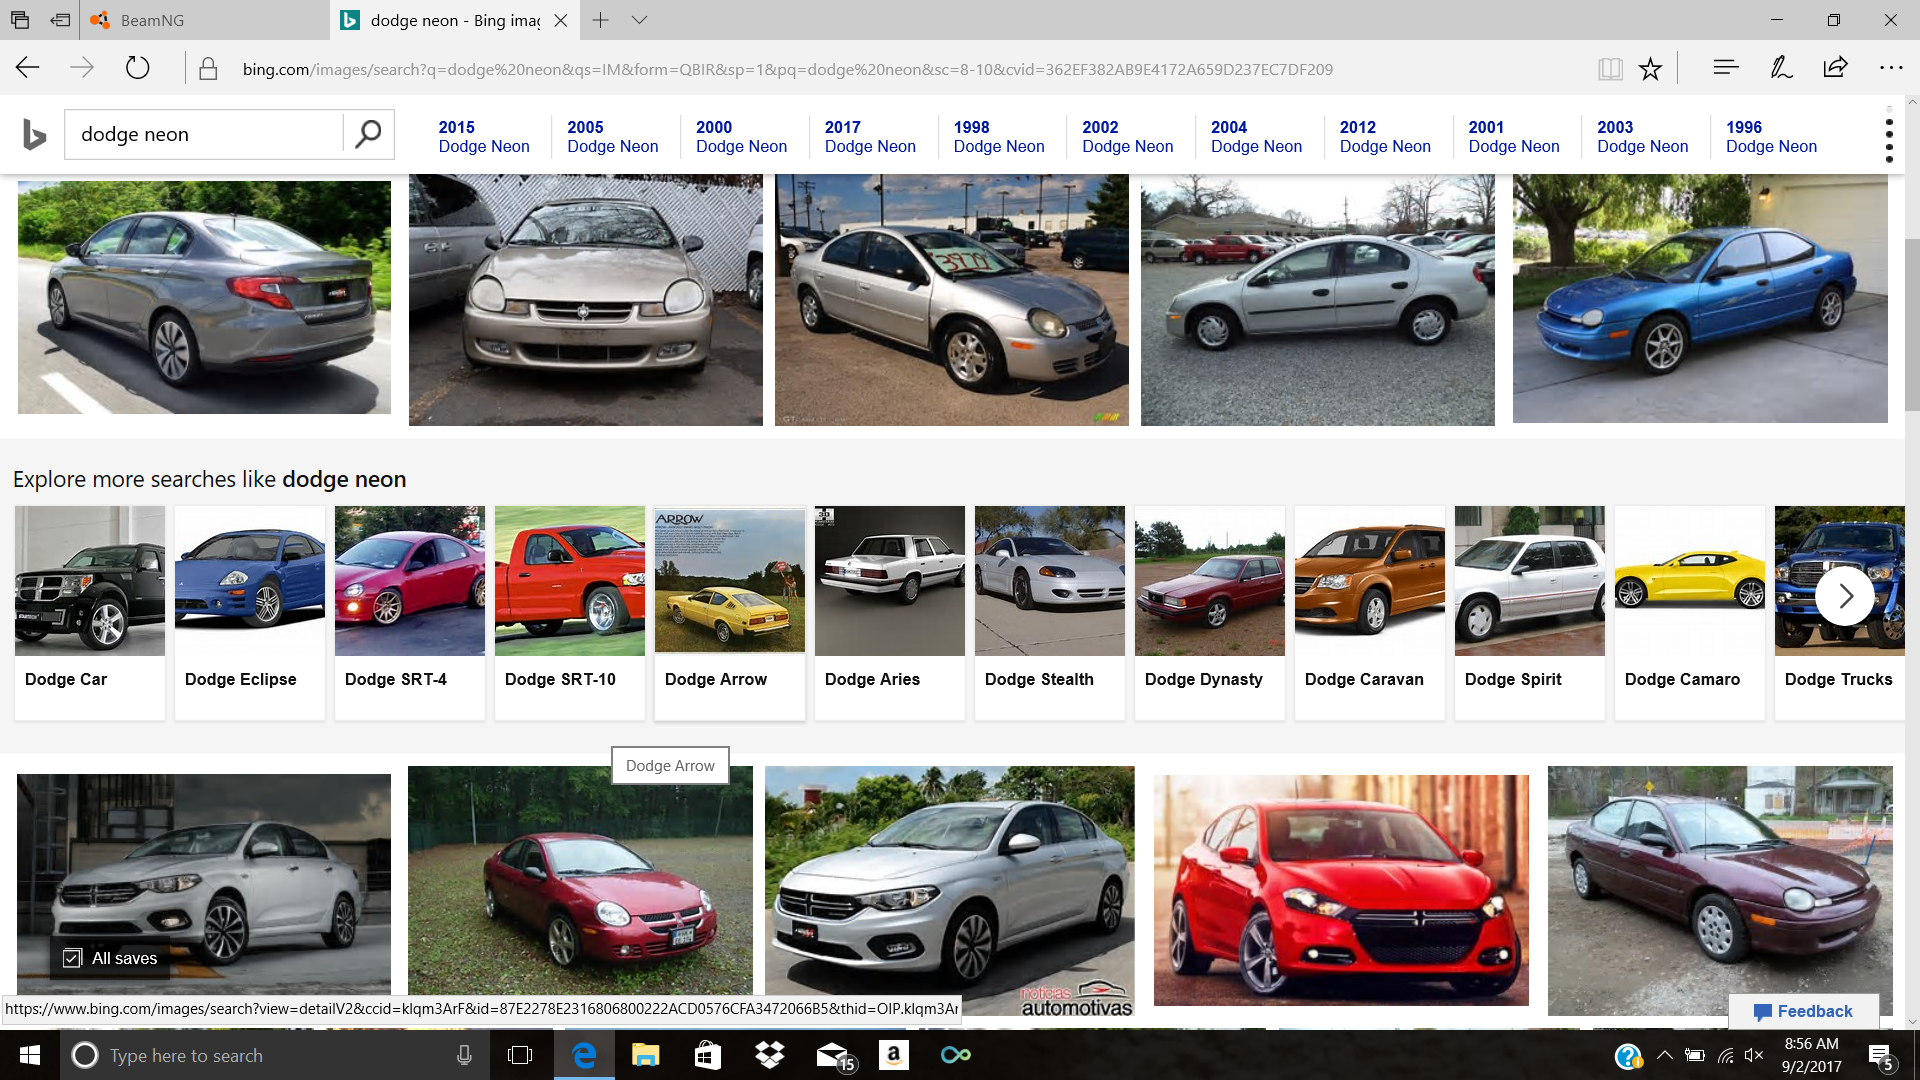
Task: Toggle the All saves checkbox
Action: point(72,958)
